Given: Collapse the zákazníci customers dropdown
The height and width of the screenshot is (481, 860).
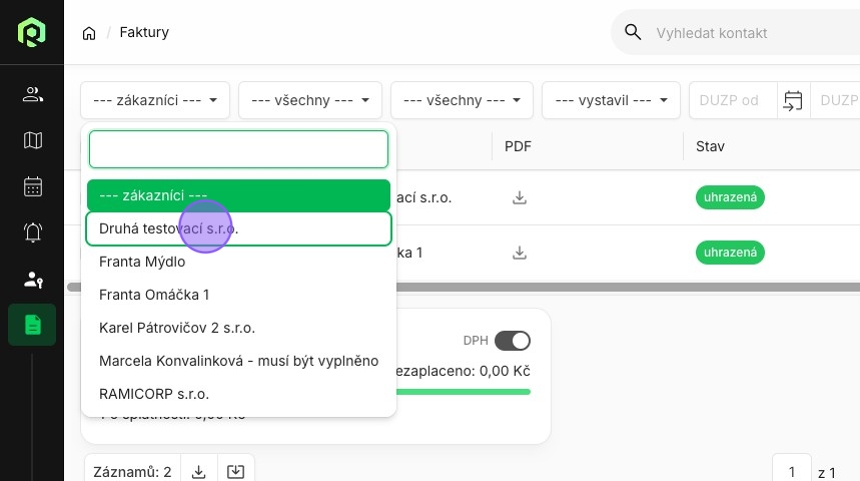Looking at the screenshot, I should (155, 100).
